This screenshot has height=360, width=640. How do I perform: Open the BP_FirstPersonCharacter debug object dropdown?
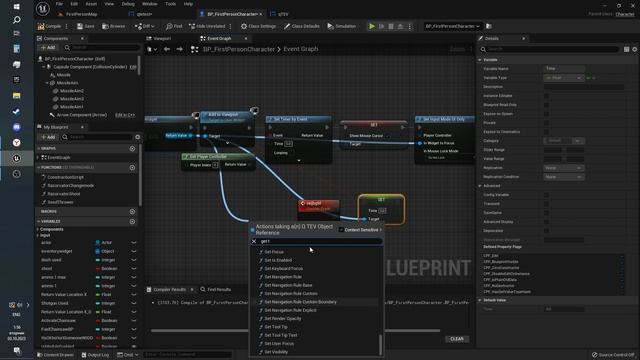452,26
